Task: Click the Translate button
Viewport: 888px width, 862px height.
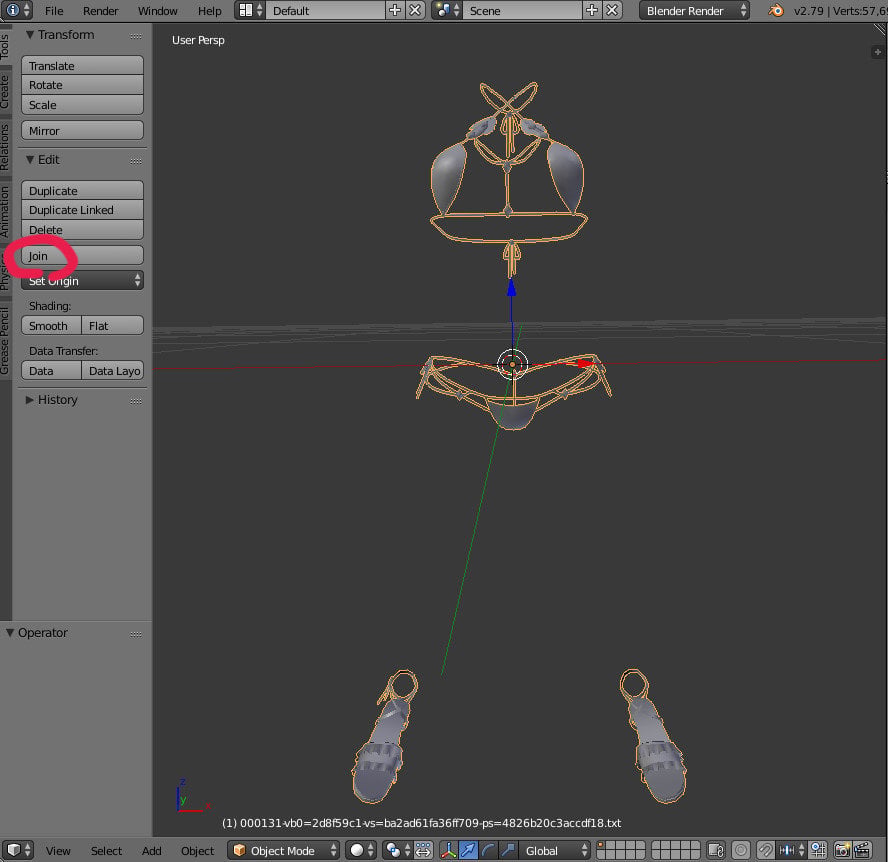Action: coord(82,66)
